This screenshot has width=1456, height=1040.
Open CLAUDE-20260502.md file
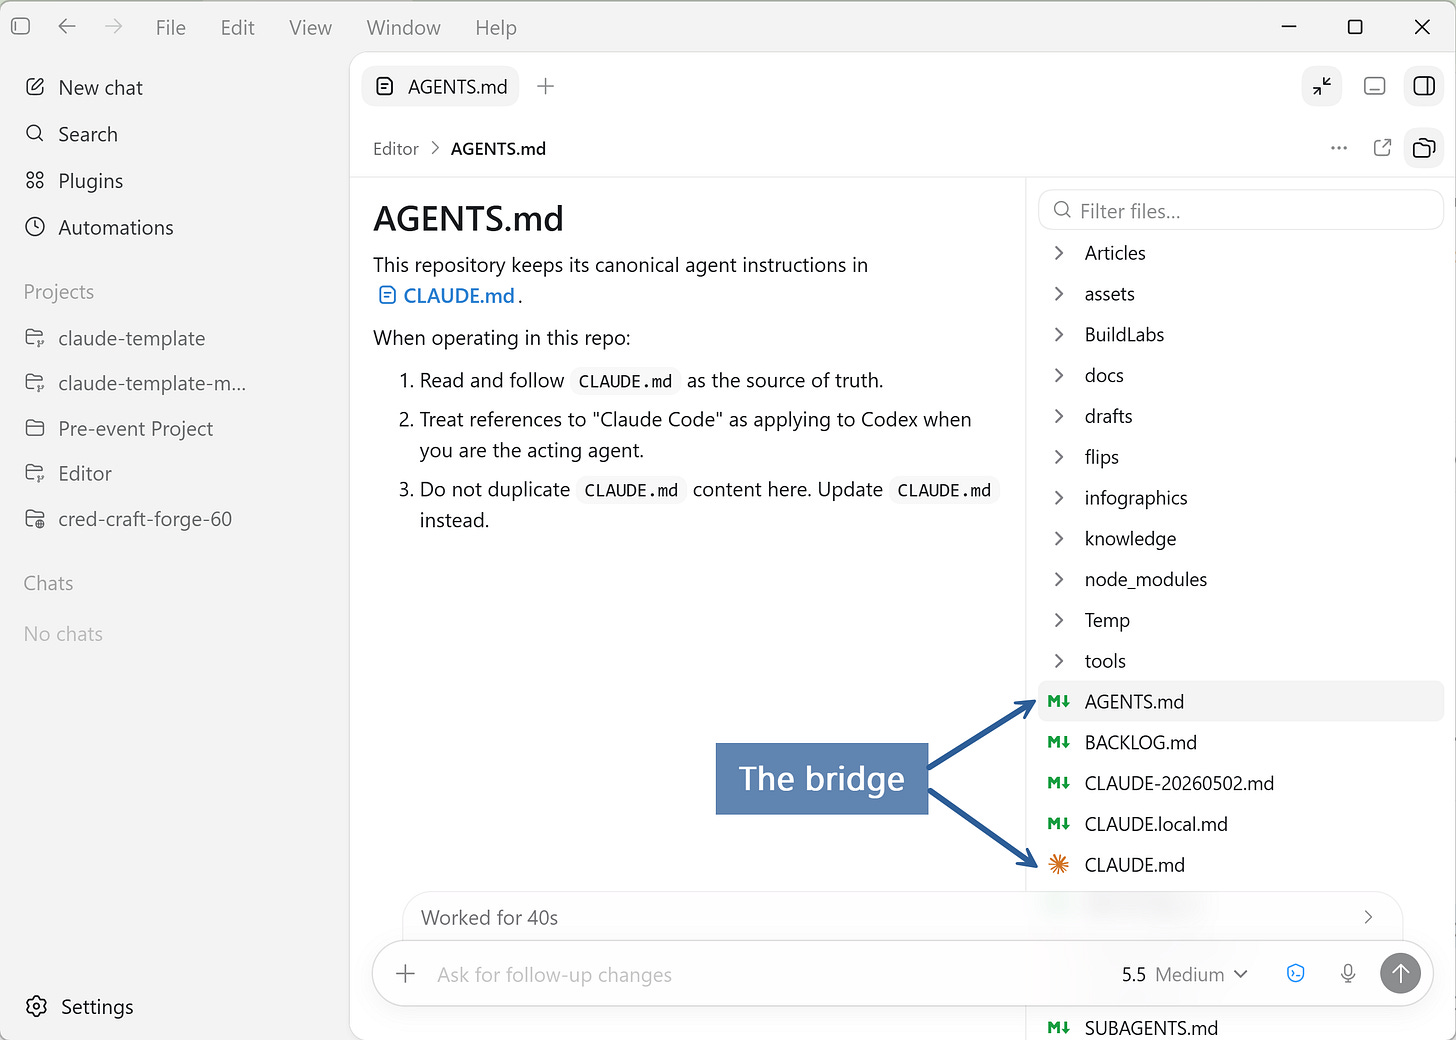coord(1241,784)
